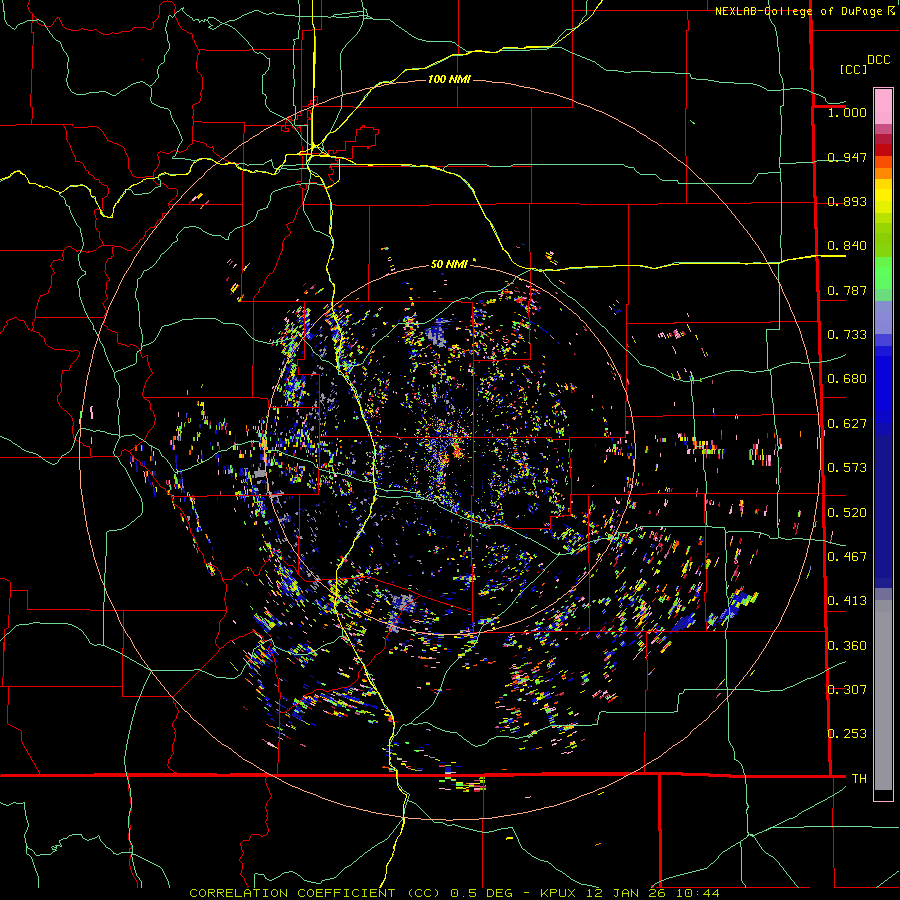Pick the gray segment of the color bar
This screenshot has width=900, height=900.
[x=883, y=695]
